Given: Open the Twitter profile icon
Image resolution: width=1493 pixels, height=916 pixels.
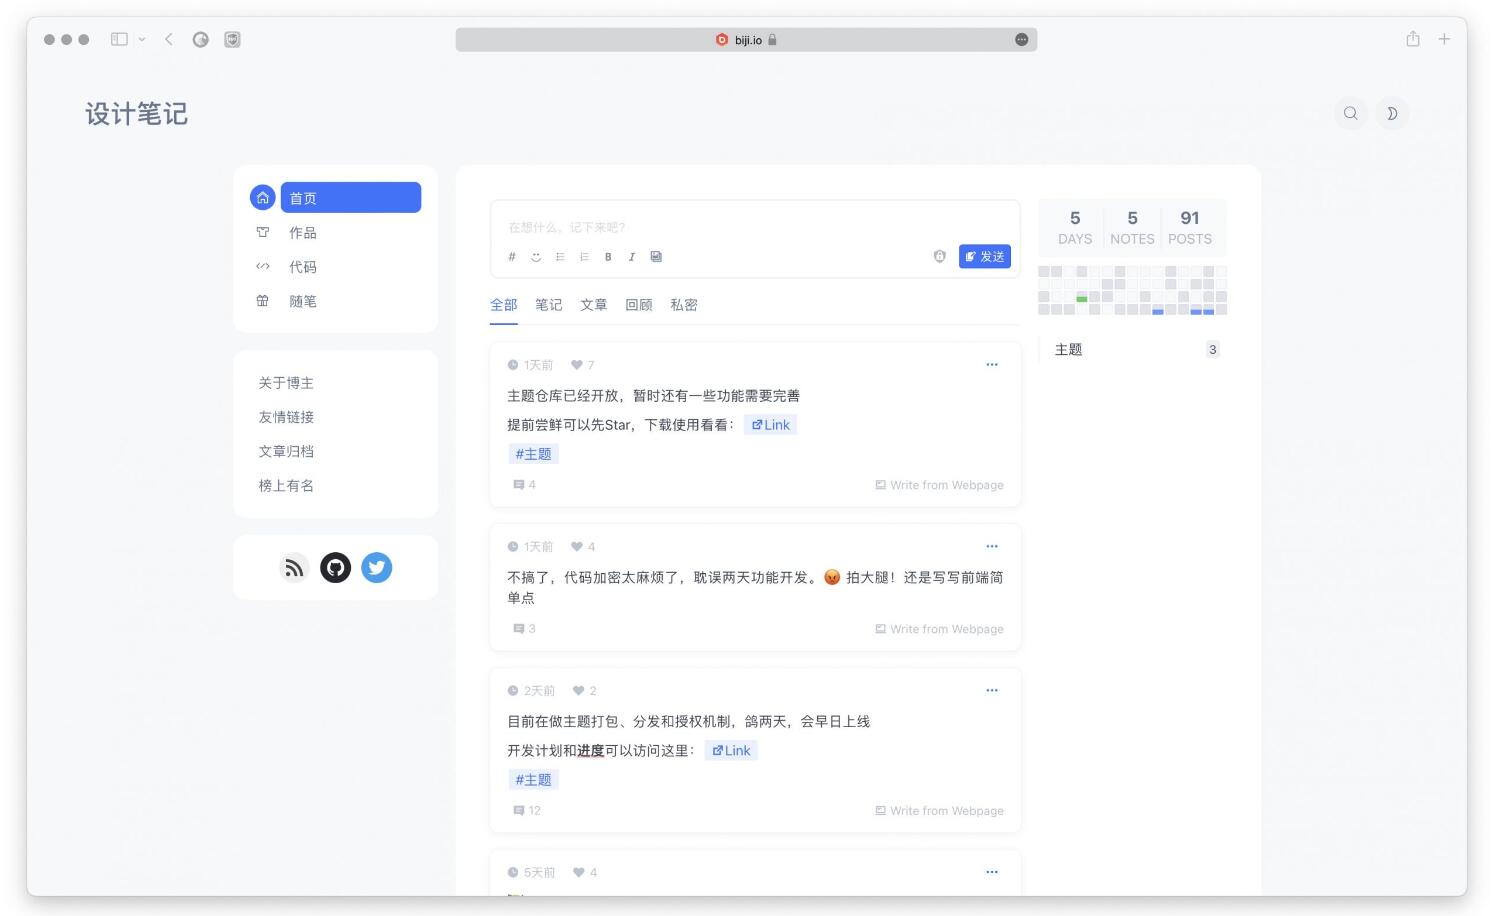Looking at the screenshot, I should 377,568.
